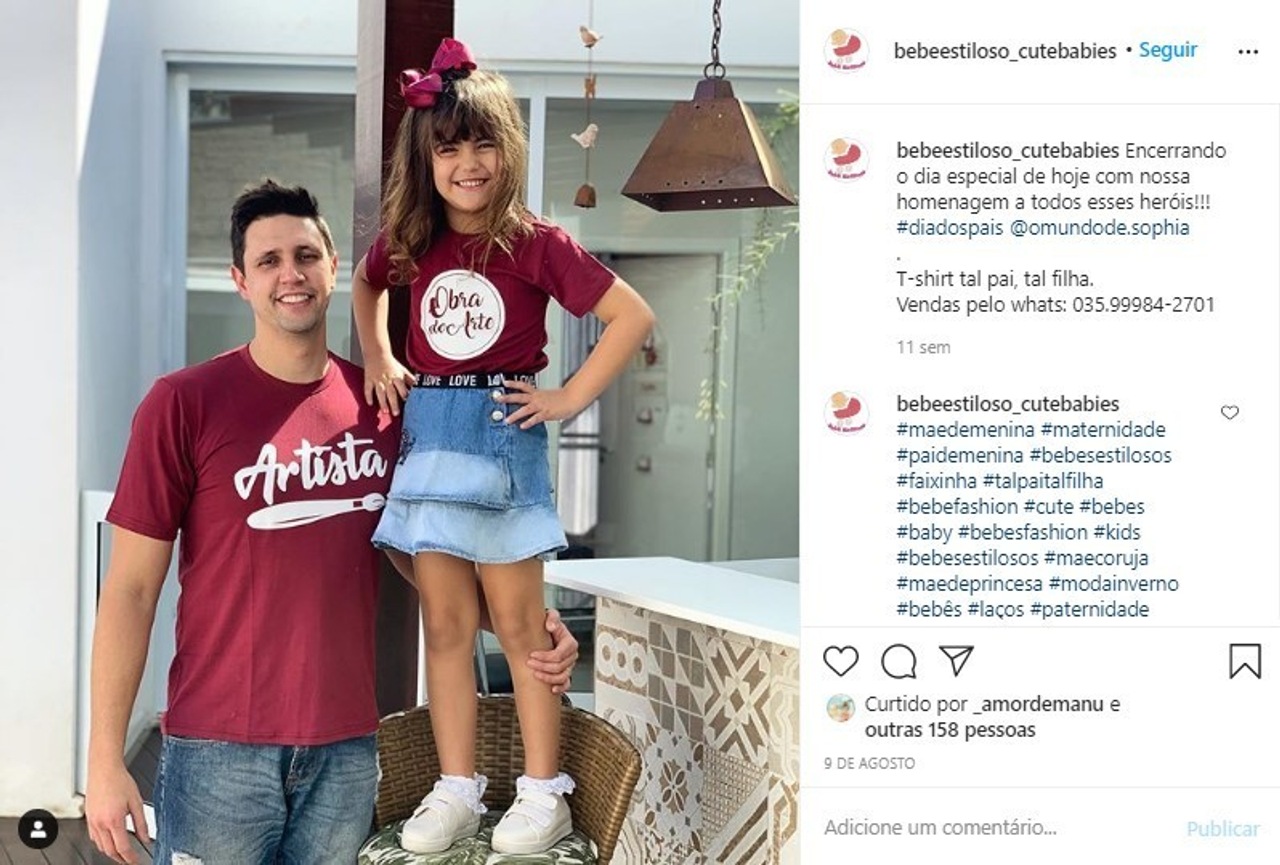The image size is (1280, 865).
Task: Open the comment bubble icon
Action: 899,661
